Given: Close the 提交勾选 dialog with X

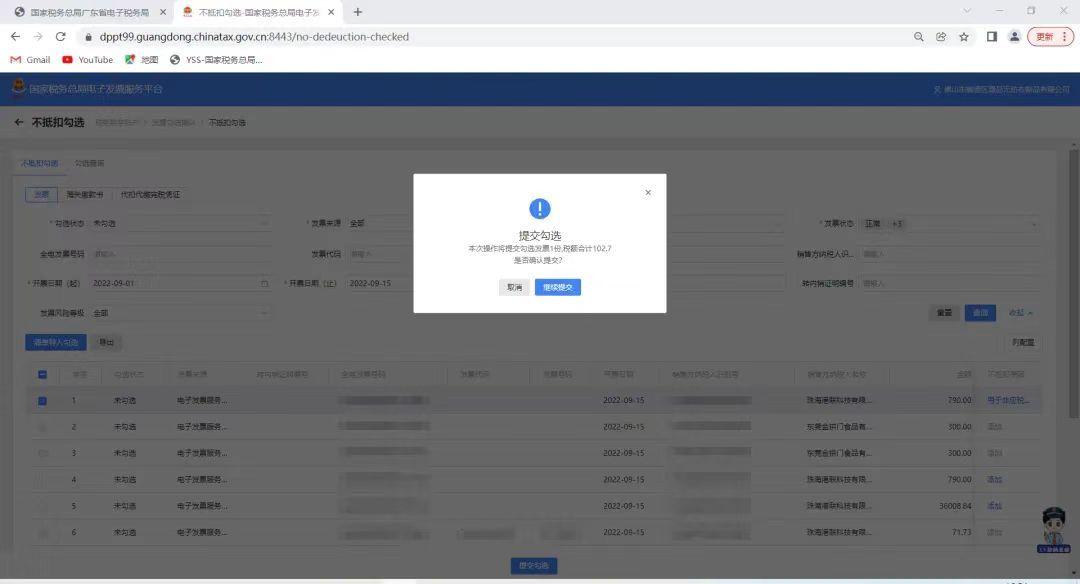Looking at the screenshot, I should (648, 193).
